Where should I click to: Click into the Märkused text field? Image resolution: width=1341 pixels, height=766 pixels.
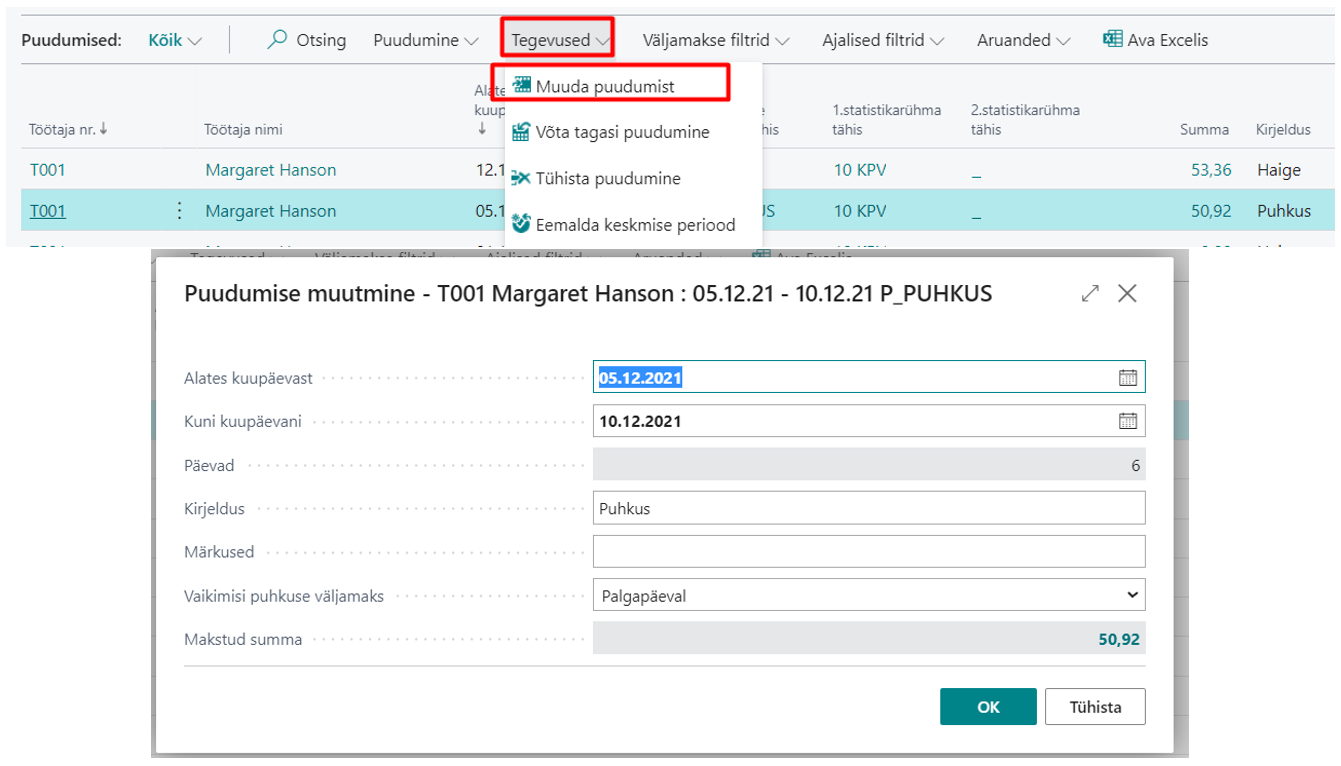[x=869, y=552]
